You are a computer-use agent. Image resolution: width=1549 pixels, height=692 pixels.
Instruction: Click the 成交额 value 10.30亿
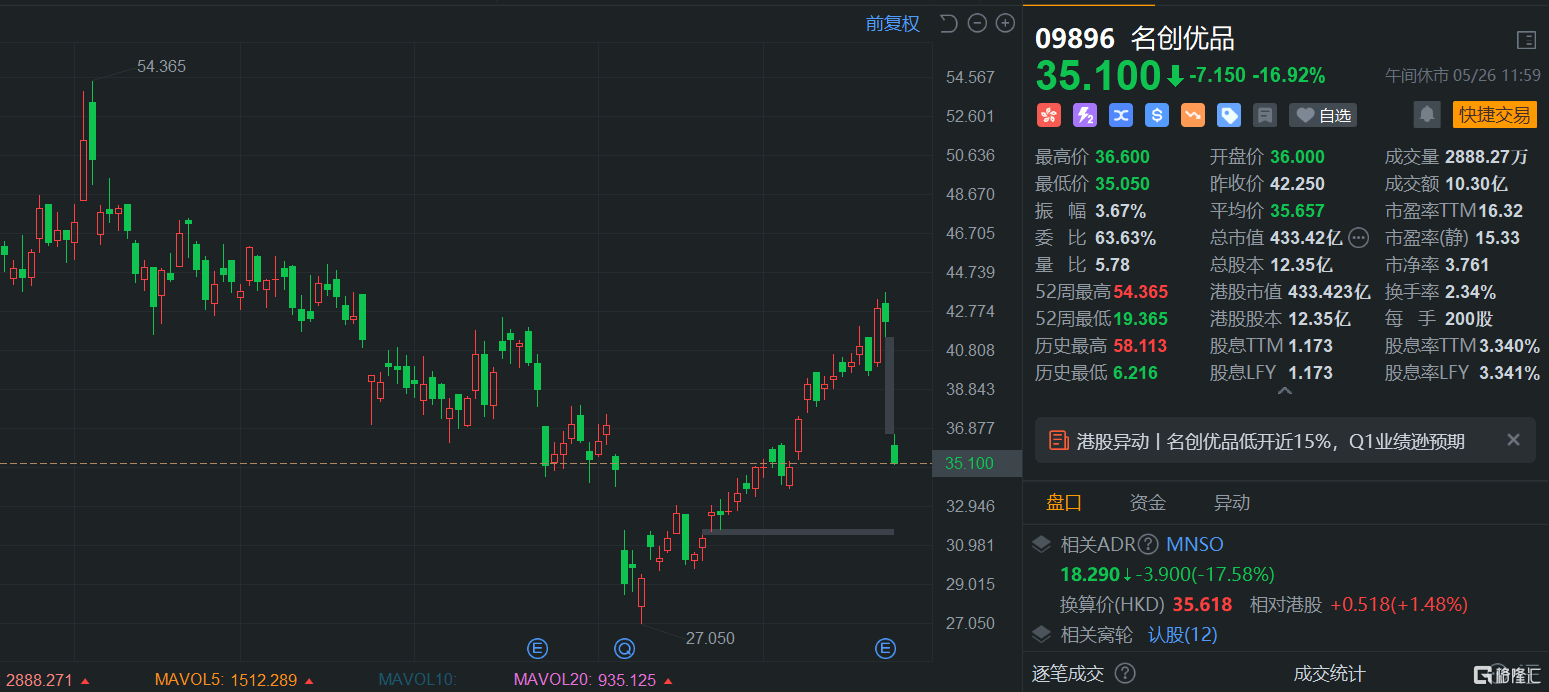[1476, 183]
